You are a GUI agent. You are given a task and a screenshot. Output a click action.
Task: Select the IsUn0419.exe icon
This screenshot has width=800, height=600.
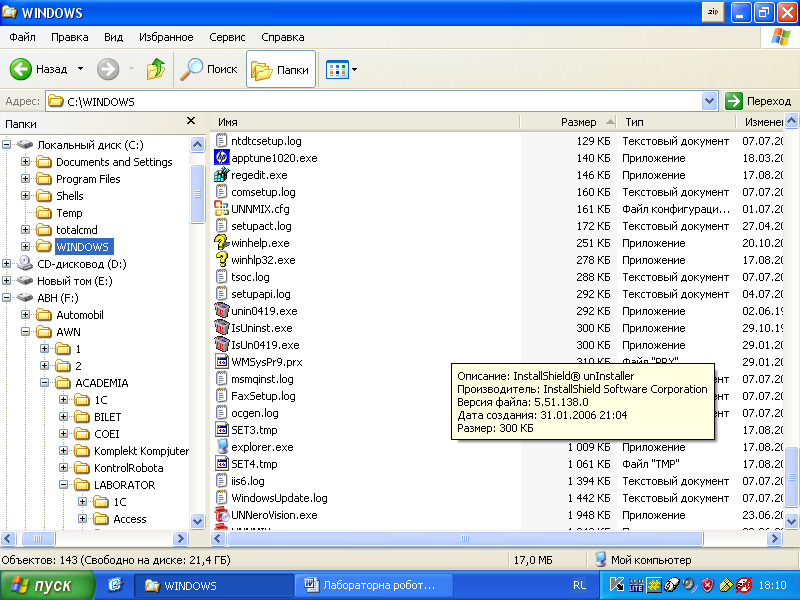221,344
